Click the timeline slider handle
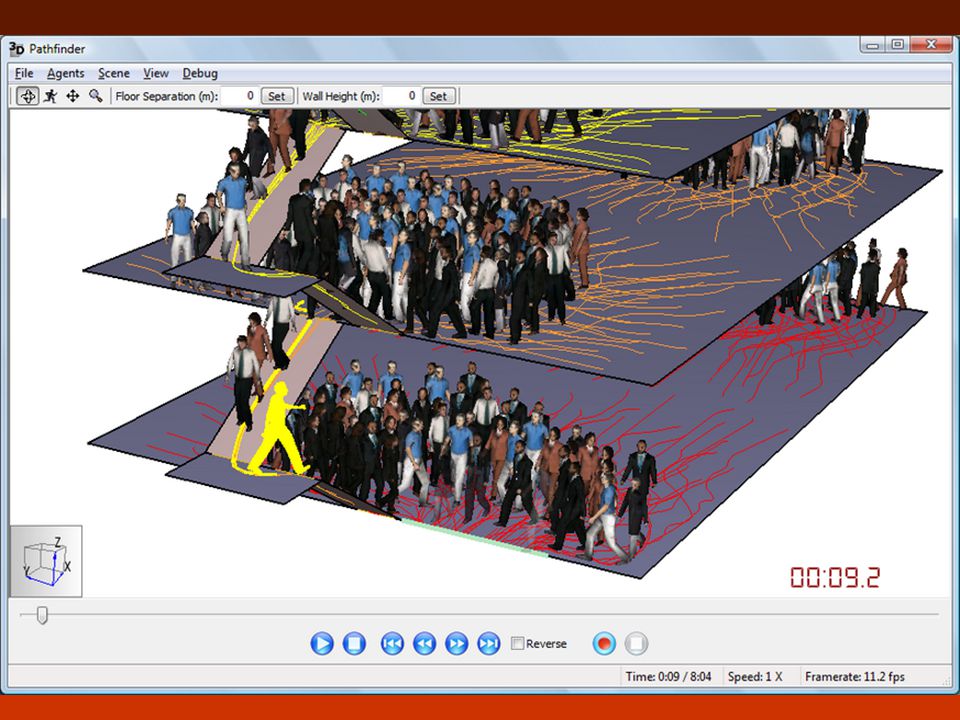Image resolution: width=960 pixels, height=720 pixels. 42,615
